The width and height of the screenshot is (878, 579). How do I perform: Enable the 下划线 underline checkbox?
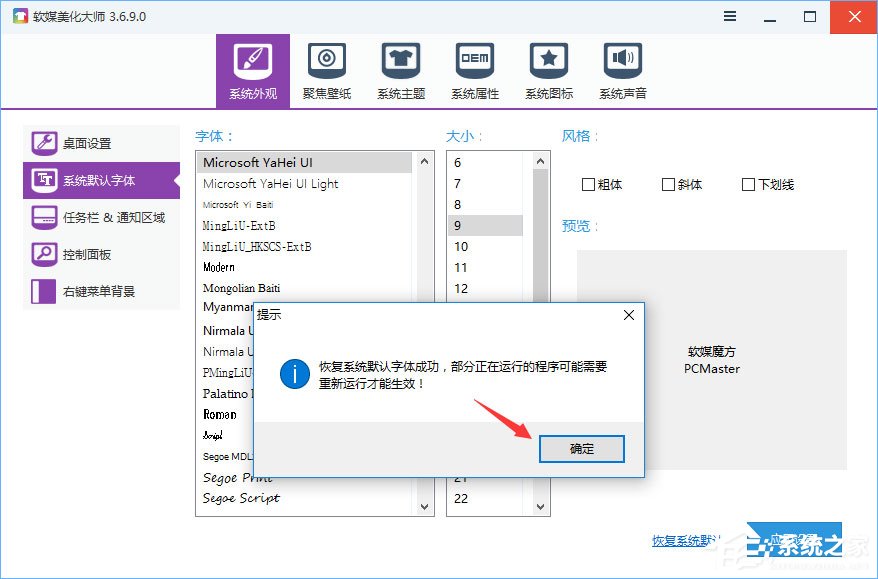[747, 184]
